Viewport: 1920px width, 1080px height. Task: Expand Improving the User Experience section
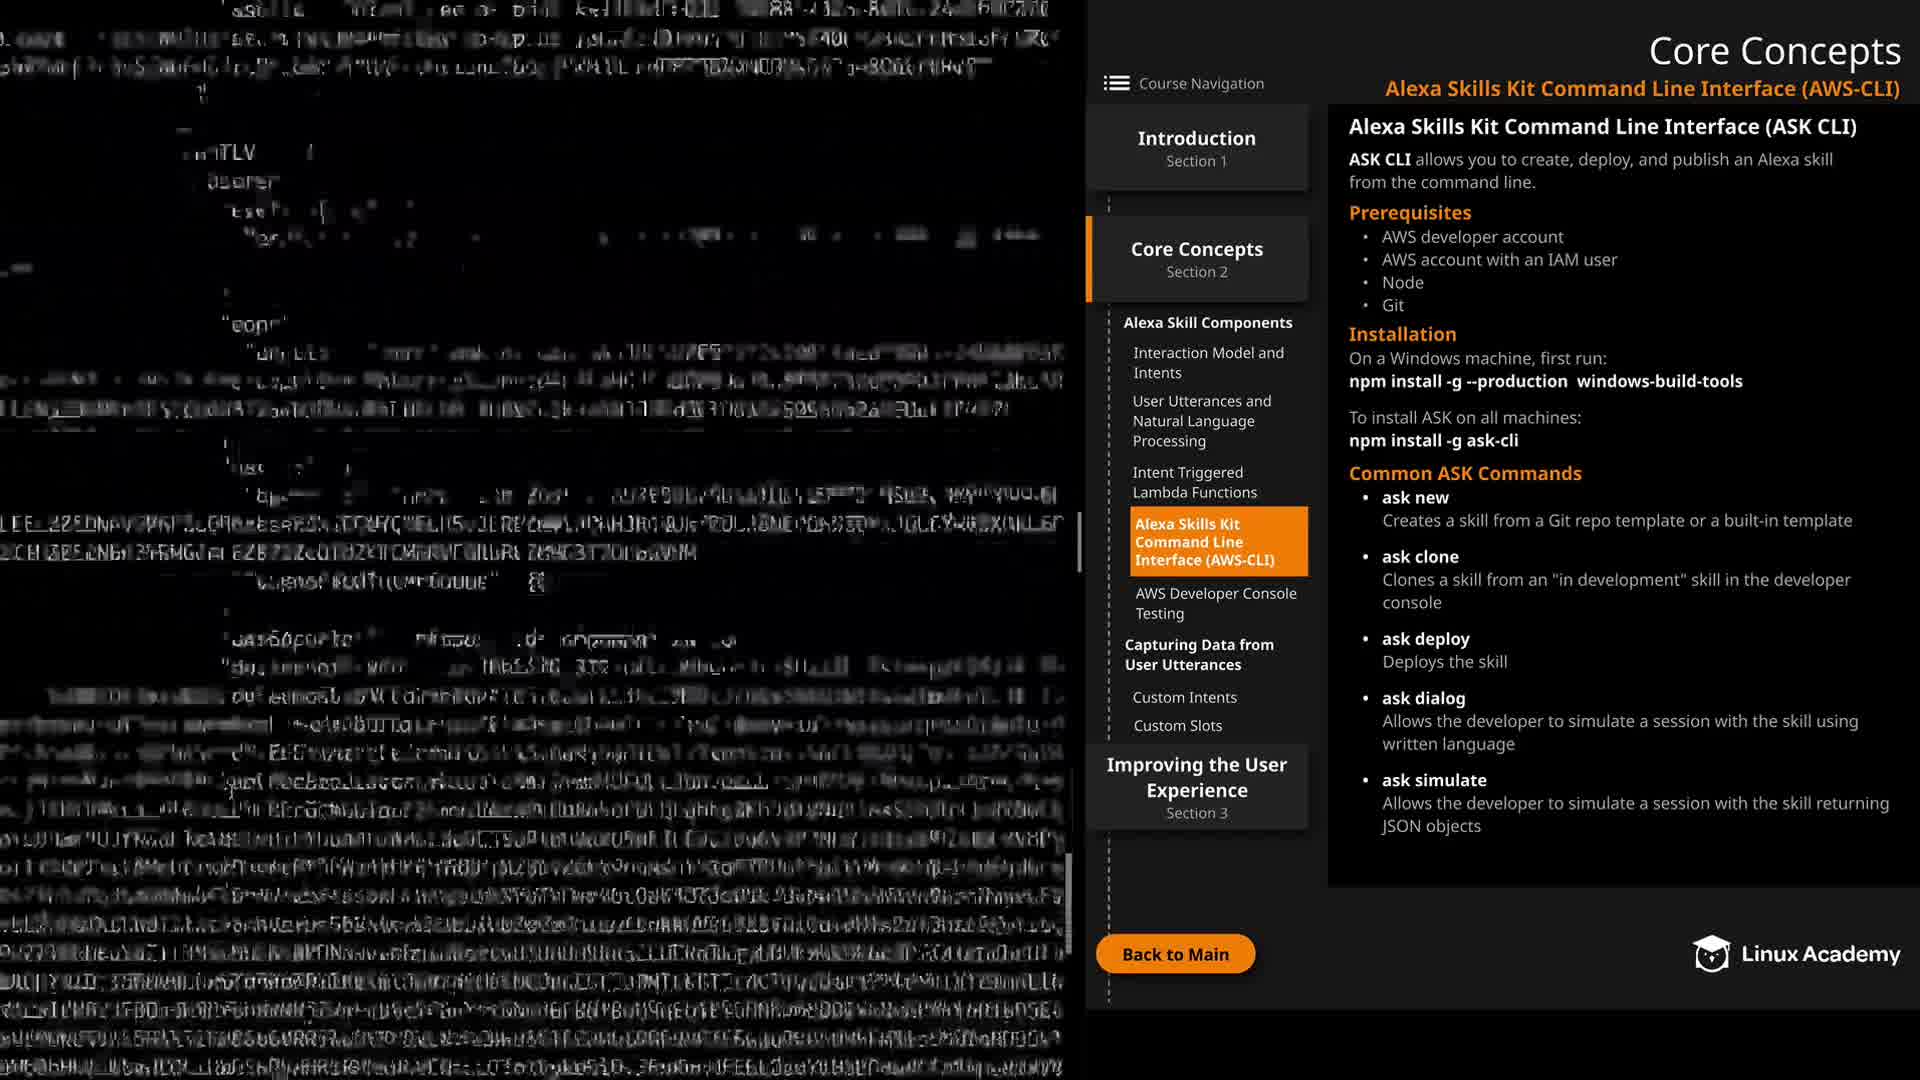coord(1196,788)
